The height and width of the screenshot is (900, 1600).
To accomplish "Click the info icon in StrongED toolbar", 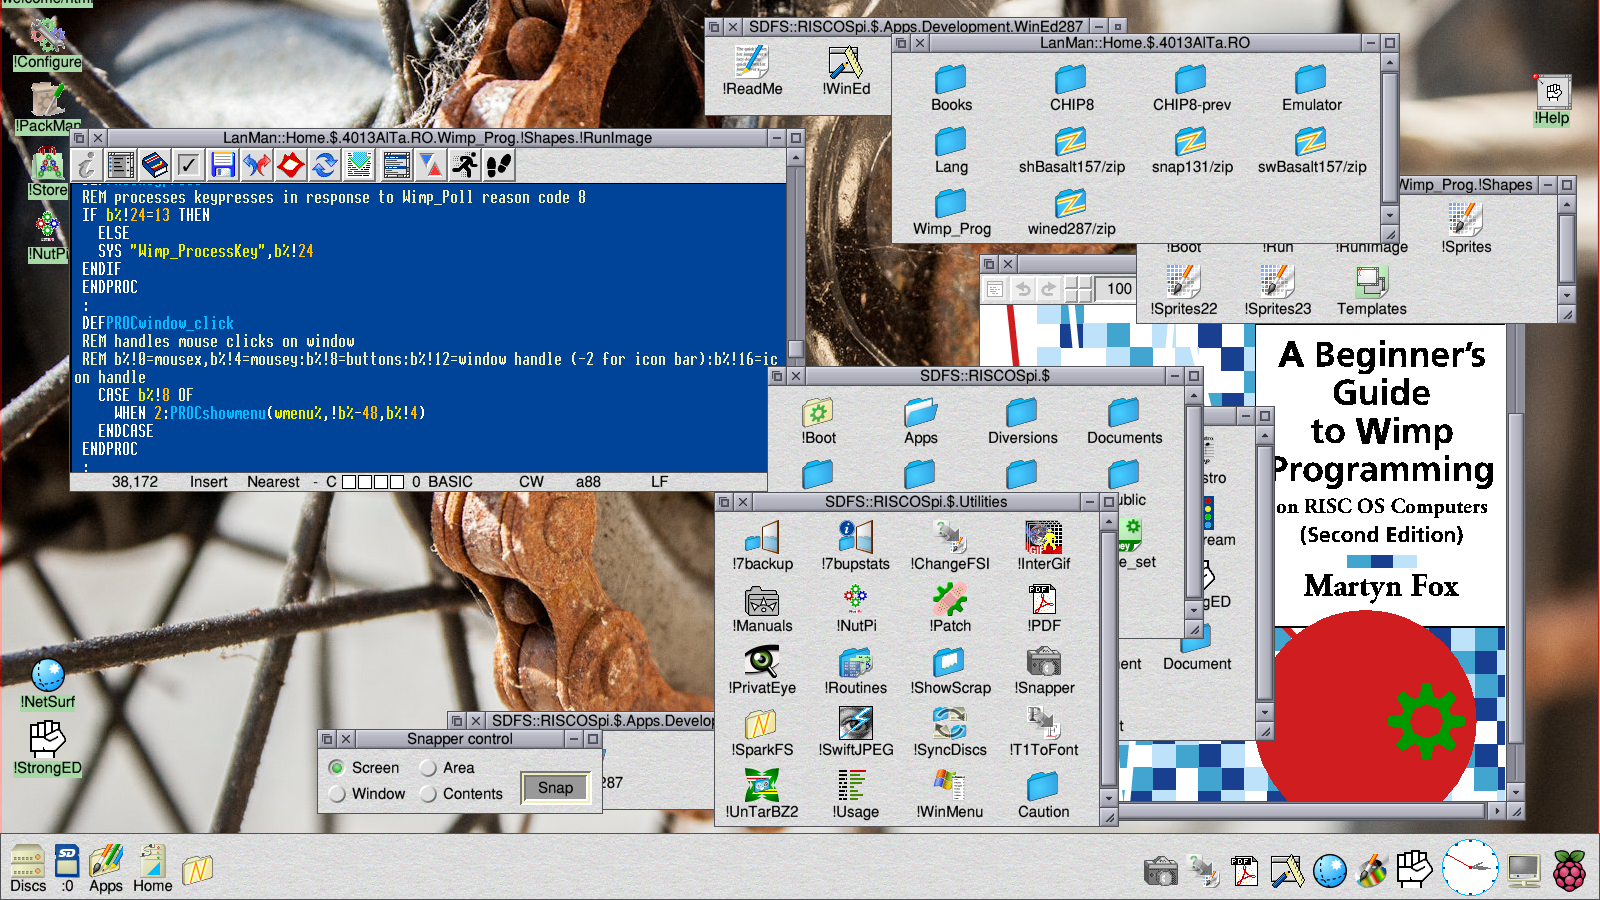I will click(87, 165).
